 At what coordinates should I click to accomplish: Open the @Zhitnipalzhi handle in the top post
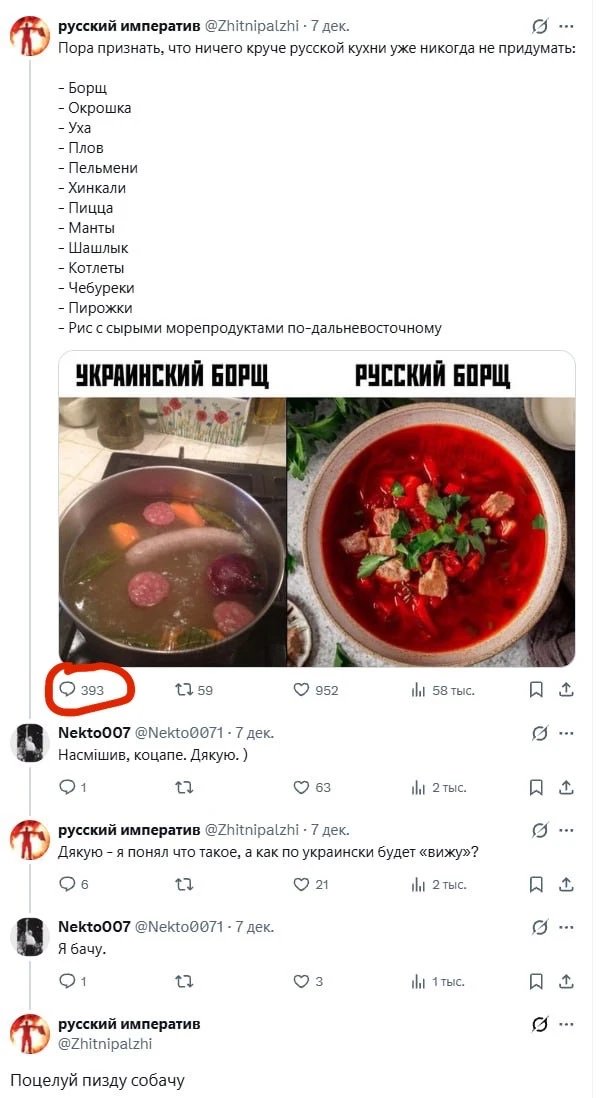click(x=251, y=26)
